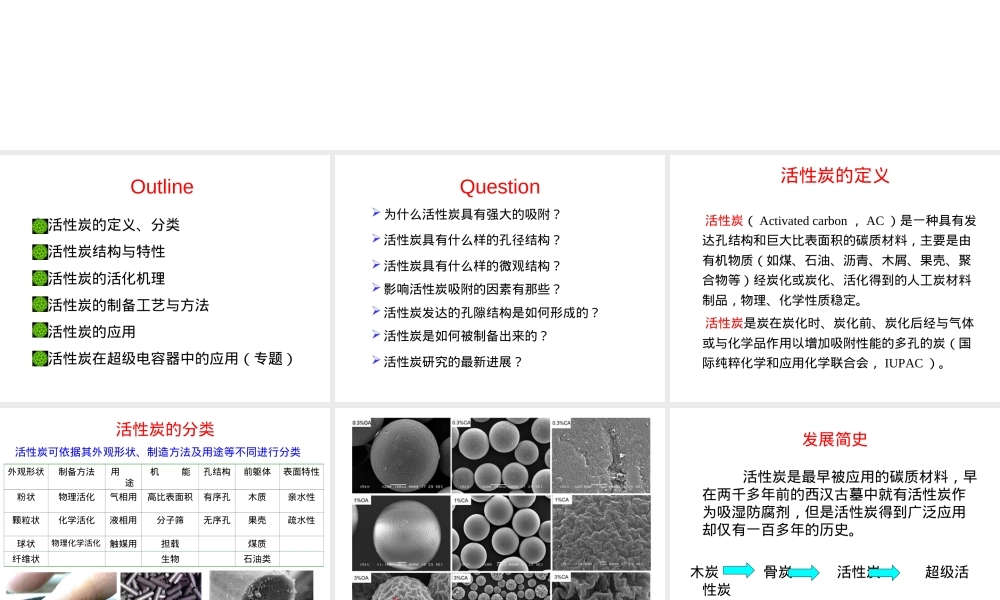Click the table cell 粉状
This screenshot has height=600, width=1000.
[x=26, y=497]
